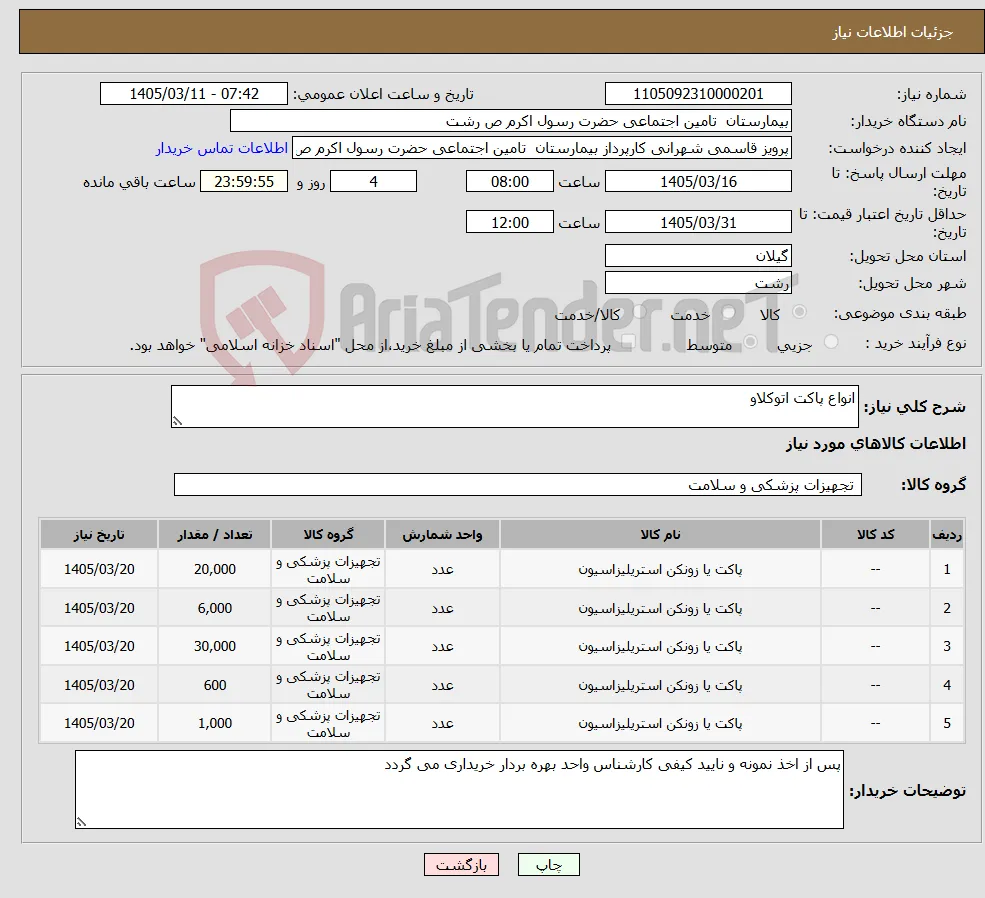
Task: Click quantity 20,000 in row 1
Action: (214, 569)
